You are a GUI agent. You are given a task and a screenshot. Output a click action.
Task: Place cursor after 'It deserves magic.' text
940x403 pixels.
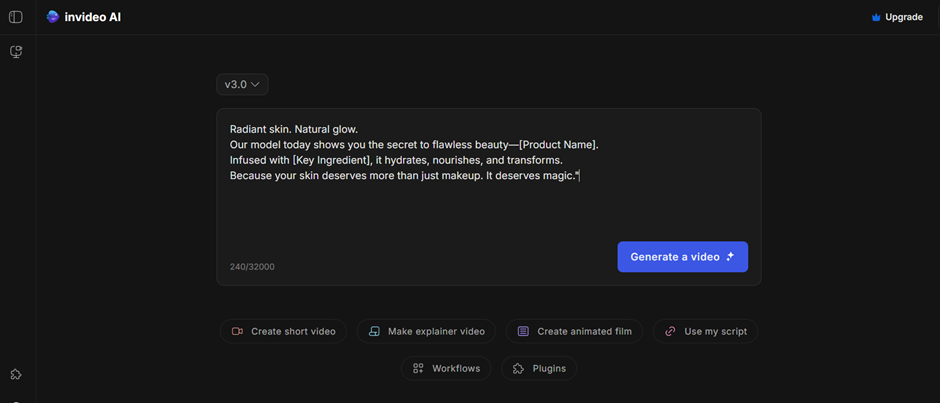[x=579, y=176]
